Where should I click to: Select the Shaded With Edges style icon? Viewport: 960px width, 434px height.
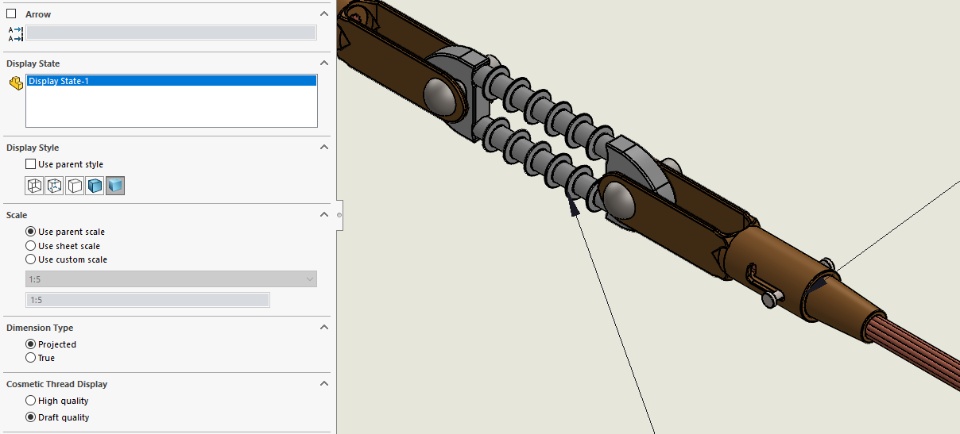tap(95, 185)
